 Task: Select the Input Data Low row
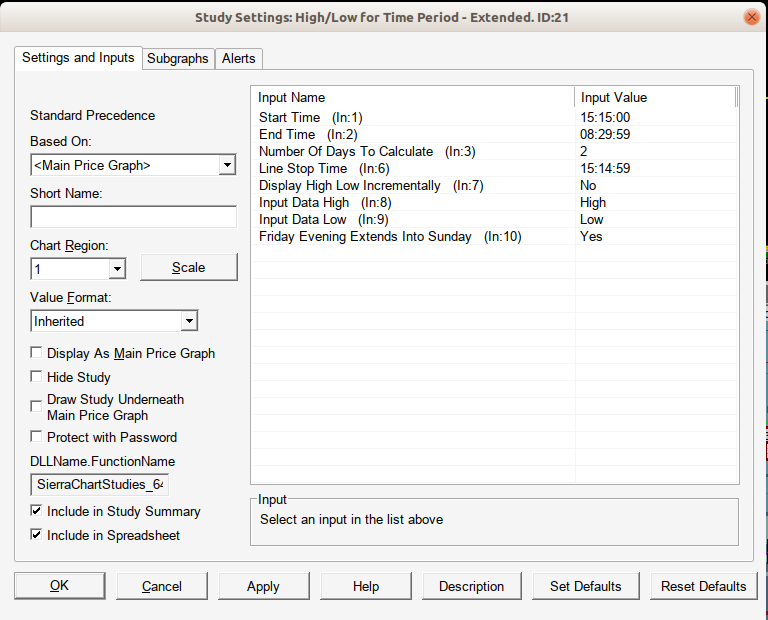[x=494, y=219]
